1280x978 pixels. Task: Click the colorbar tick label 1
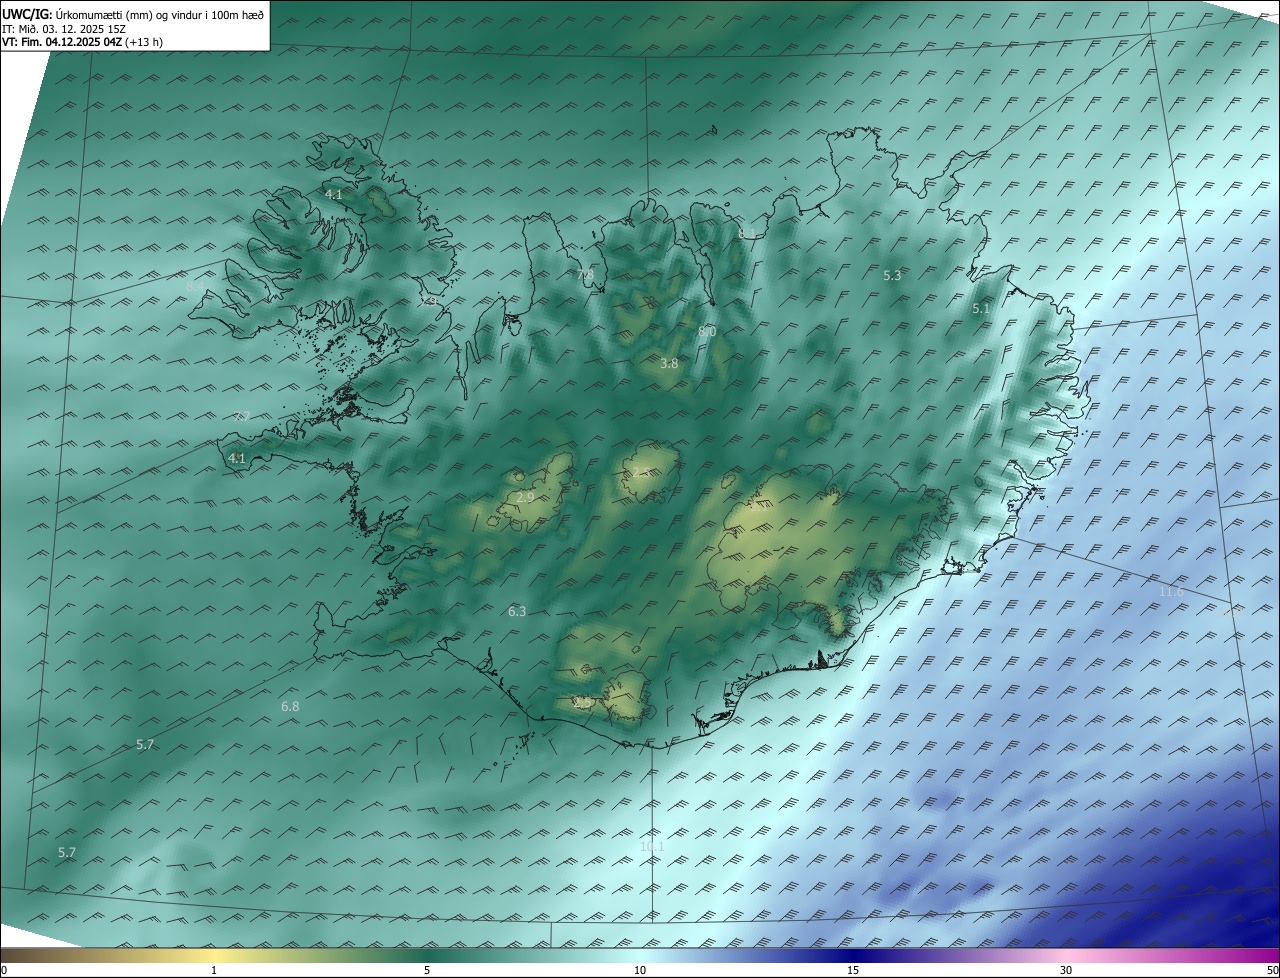point(214,970)
